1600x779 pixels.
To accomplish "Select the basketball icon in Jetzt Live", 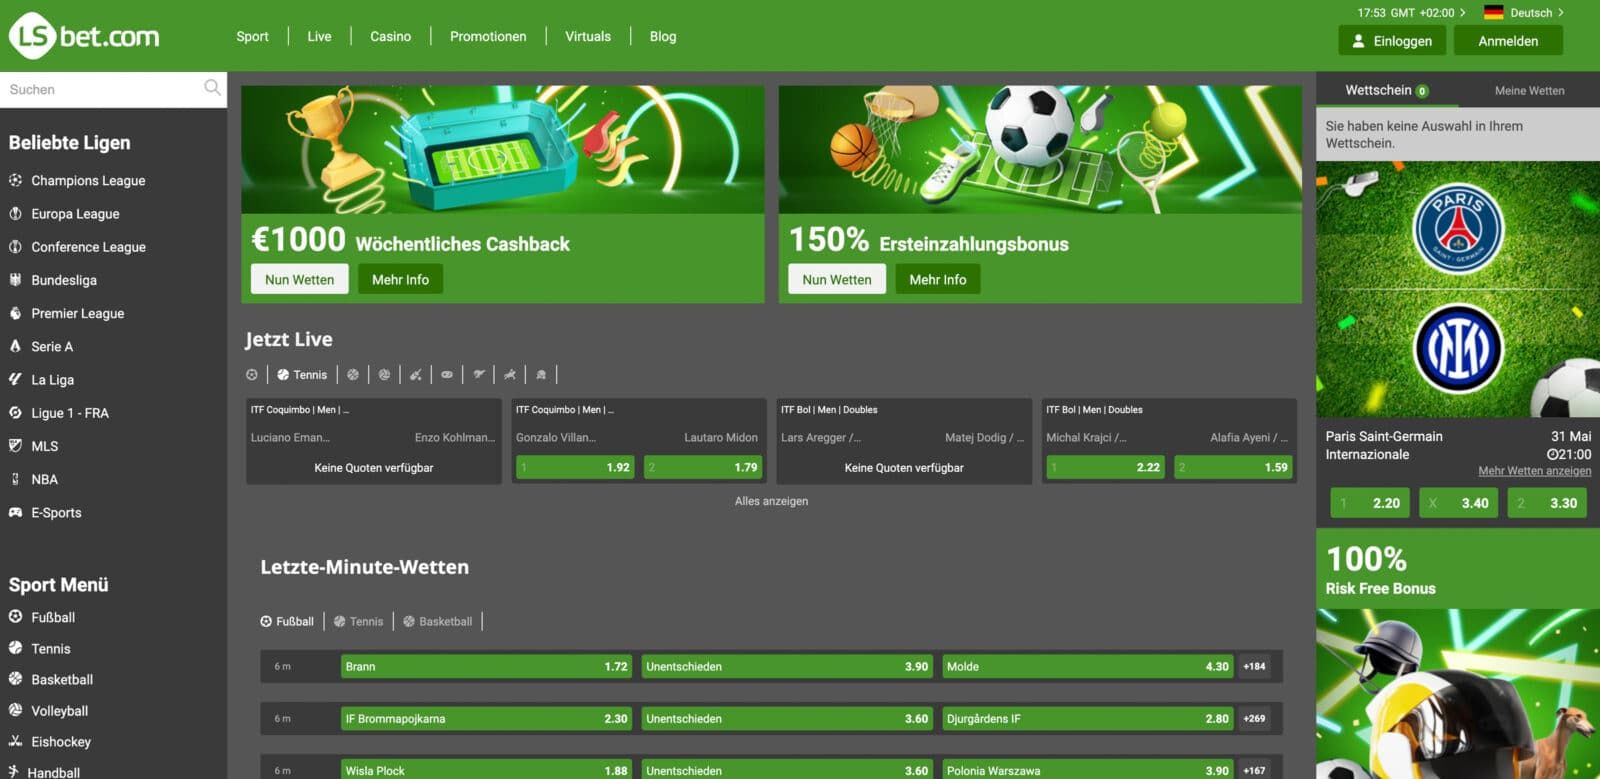I will 353,375.
